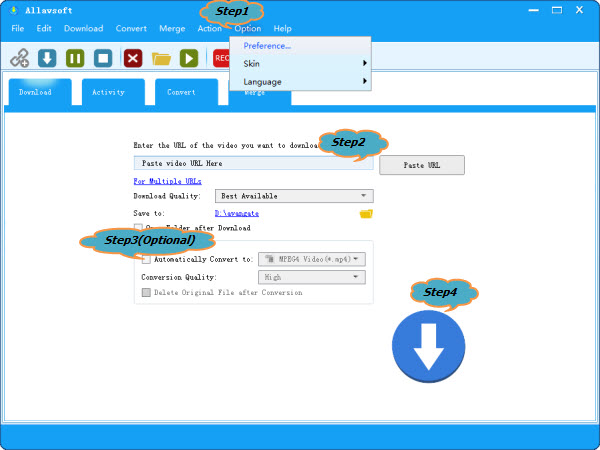The image size is (600, 450).
Task: Open MPEG4 Video format dropdown
Action: (312, 259)
